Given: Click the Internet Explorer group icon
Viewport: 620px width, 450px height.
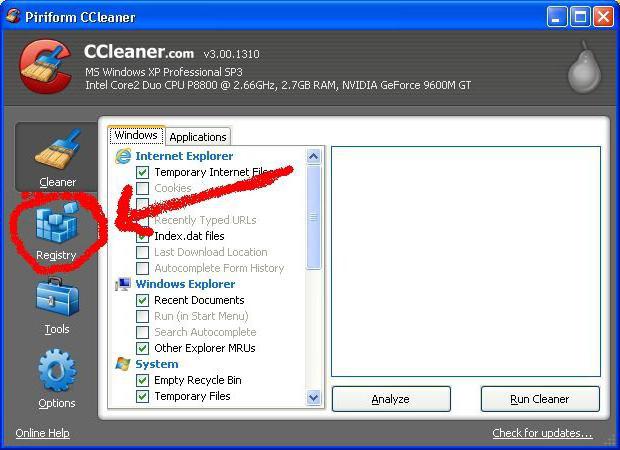Looking at the screenshot, I should 123,156.
